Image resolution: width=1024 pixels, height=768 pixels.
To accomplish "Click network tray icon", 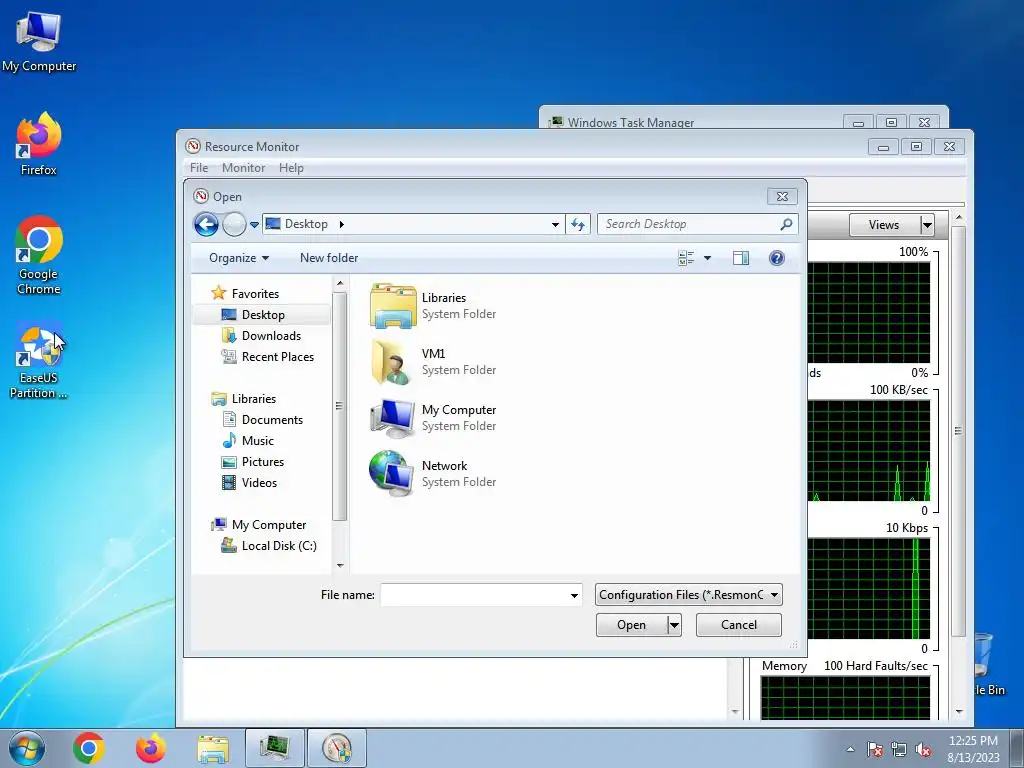I will pyautogui.click(x=899, y=749).
